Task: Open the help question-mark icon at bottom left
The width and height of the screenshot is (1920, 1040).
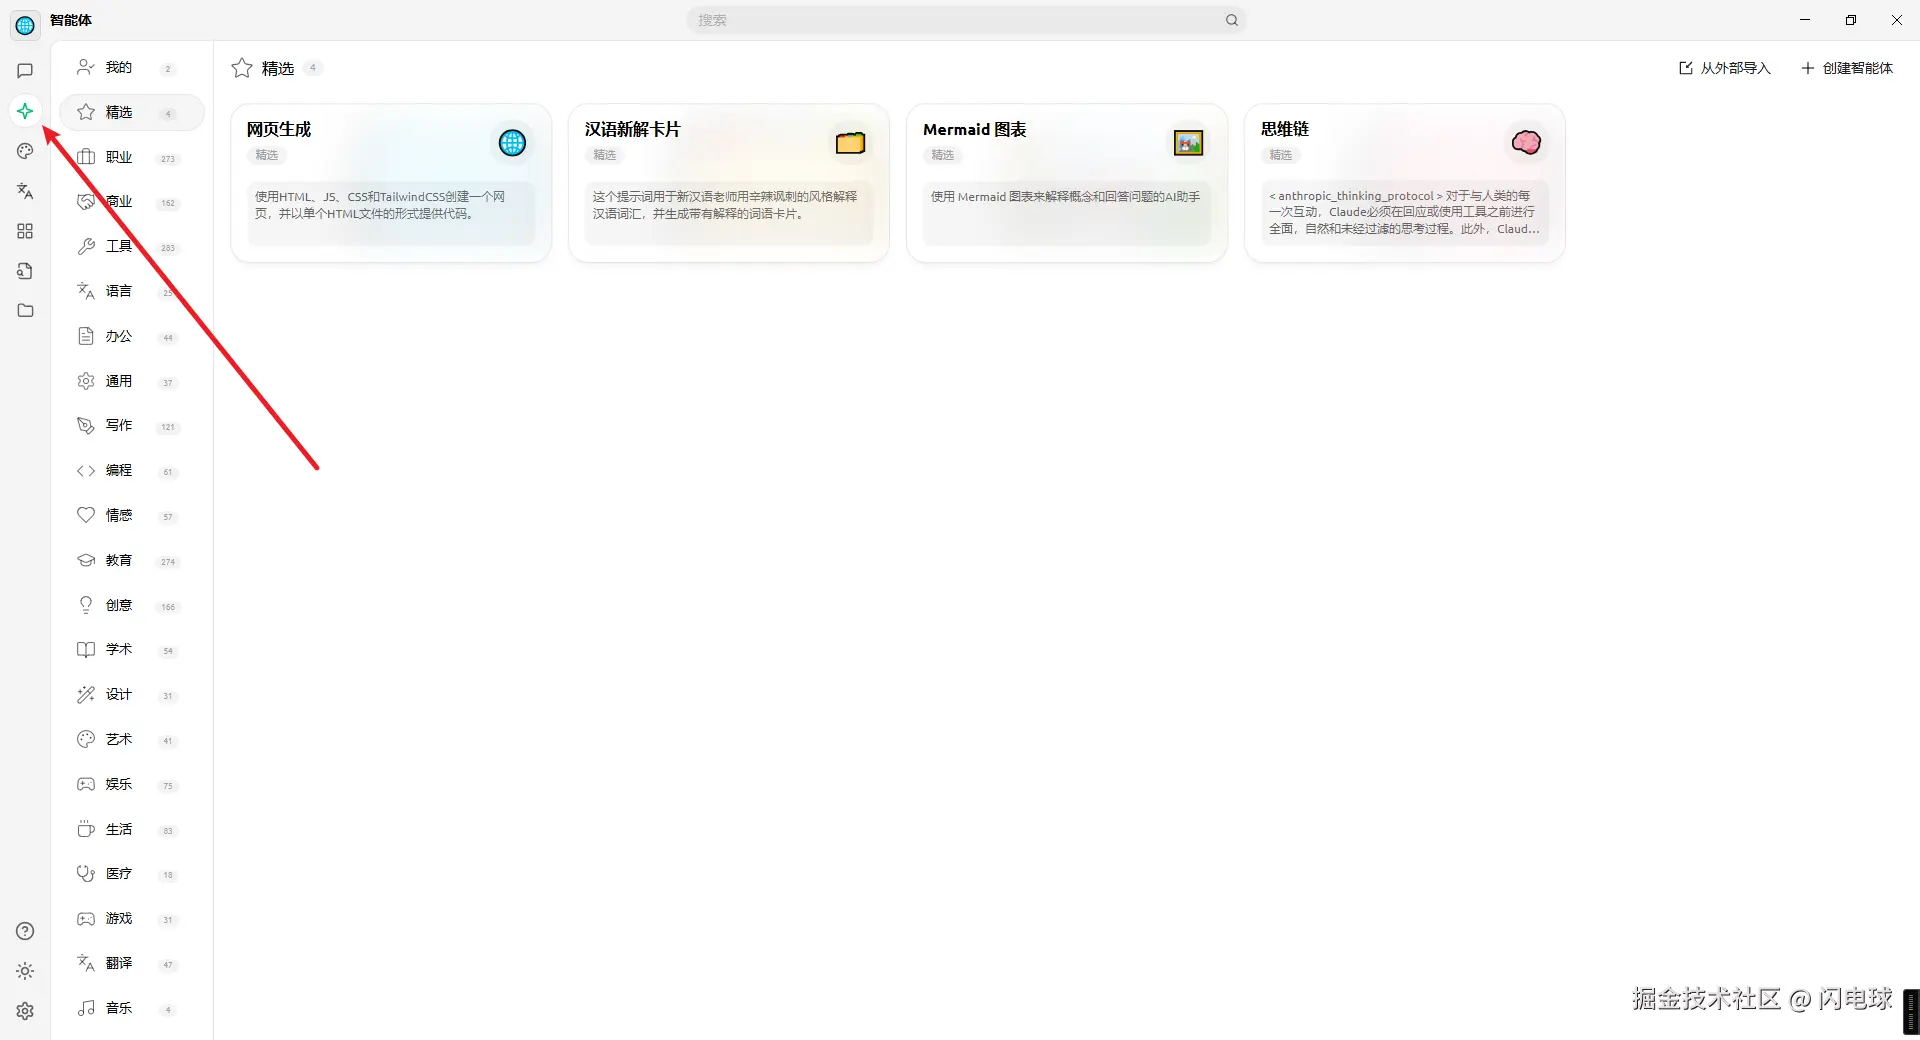Action: point(25,931)
